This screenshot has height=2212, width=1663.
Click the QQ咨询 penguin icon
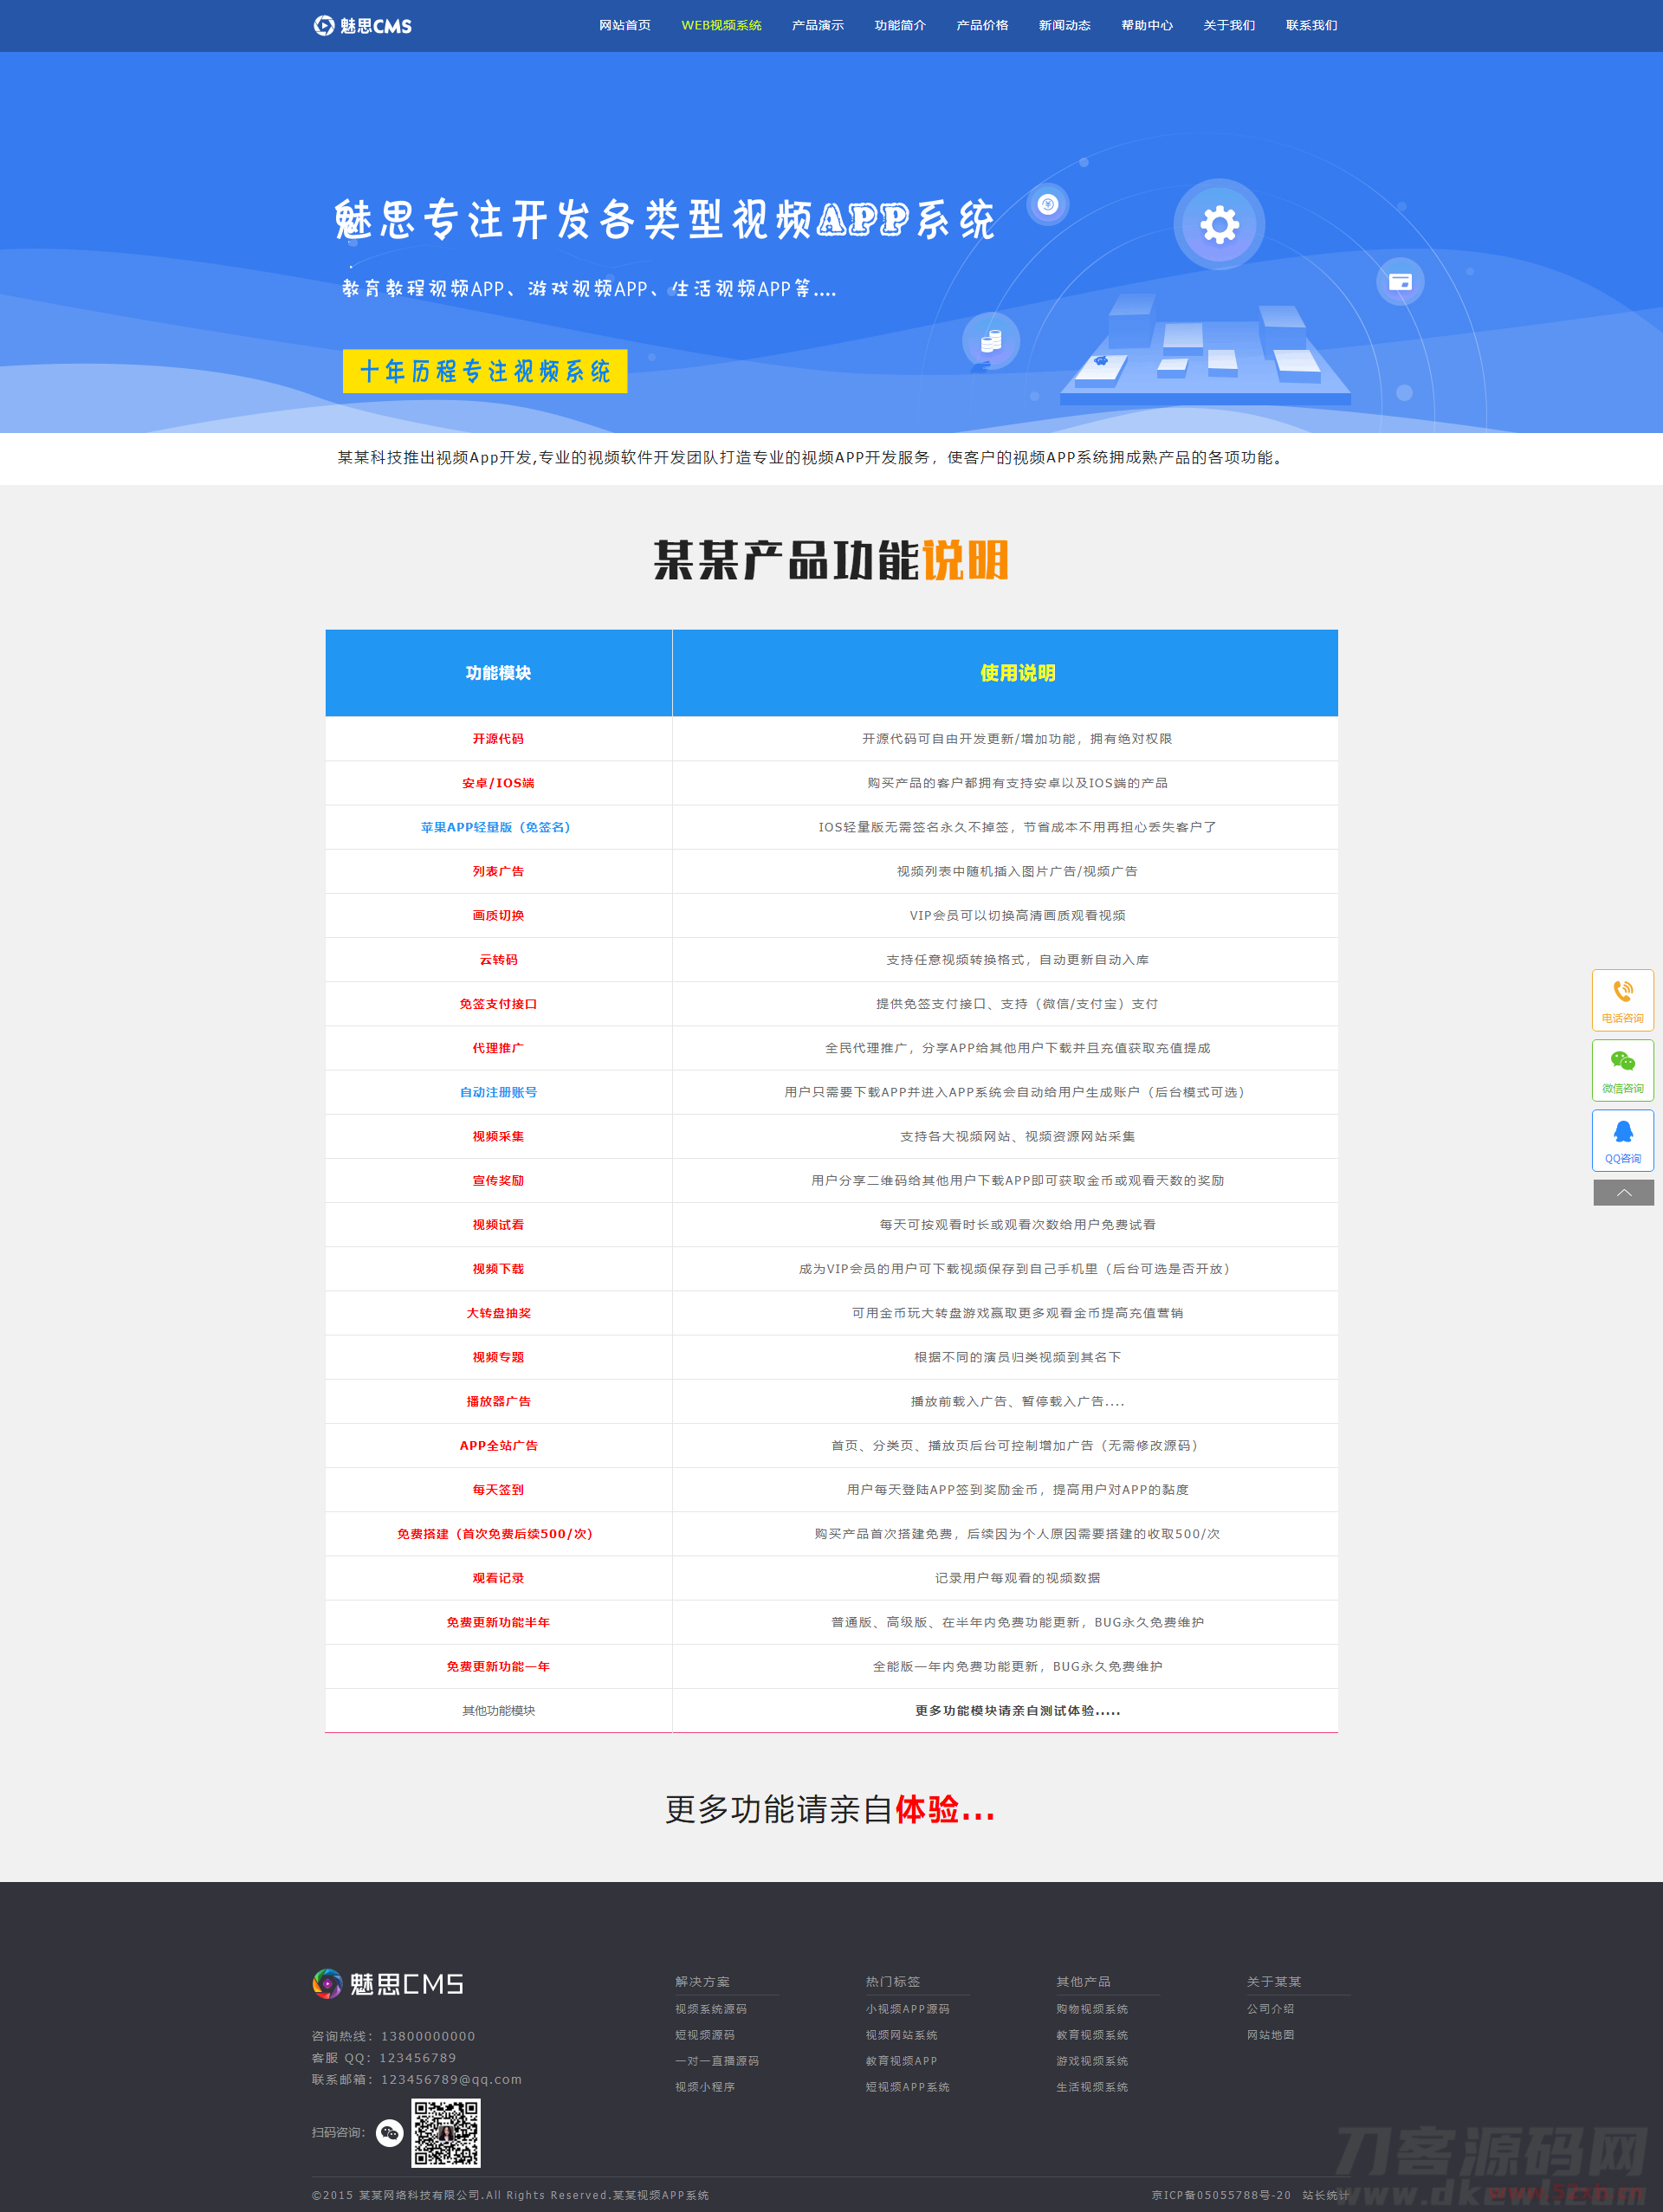[1622, 1139]
